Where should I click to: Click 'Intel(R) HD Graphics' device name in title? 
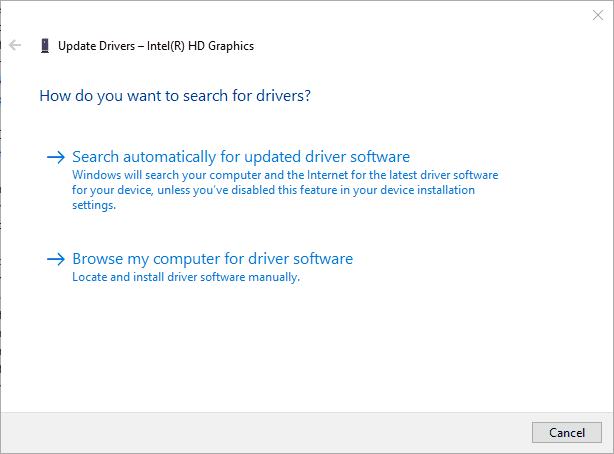tap(200, 46)
